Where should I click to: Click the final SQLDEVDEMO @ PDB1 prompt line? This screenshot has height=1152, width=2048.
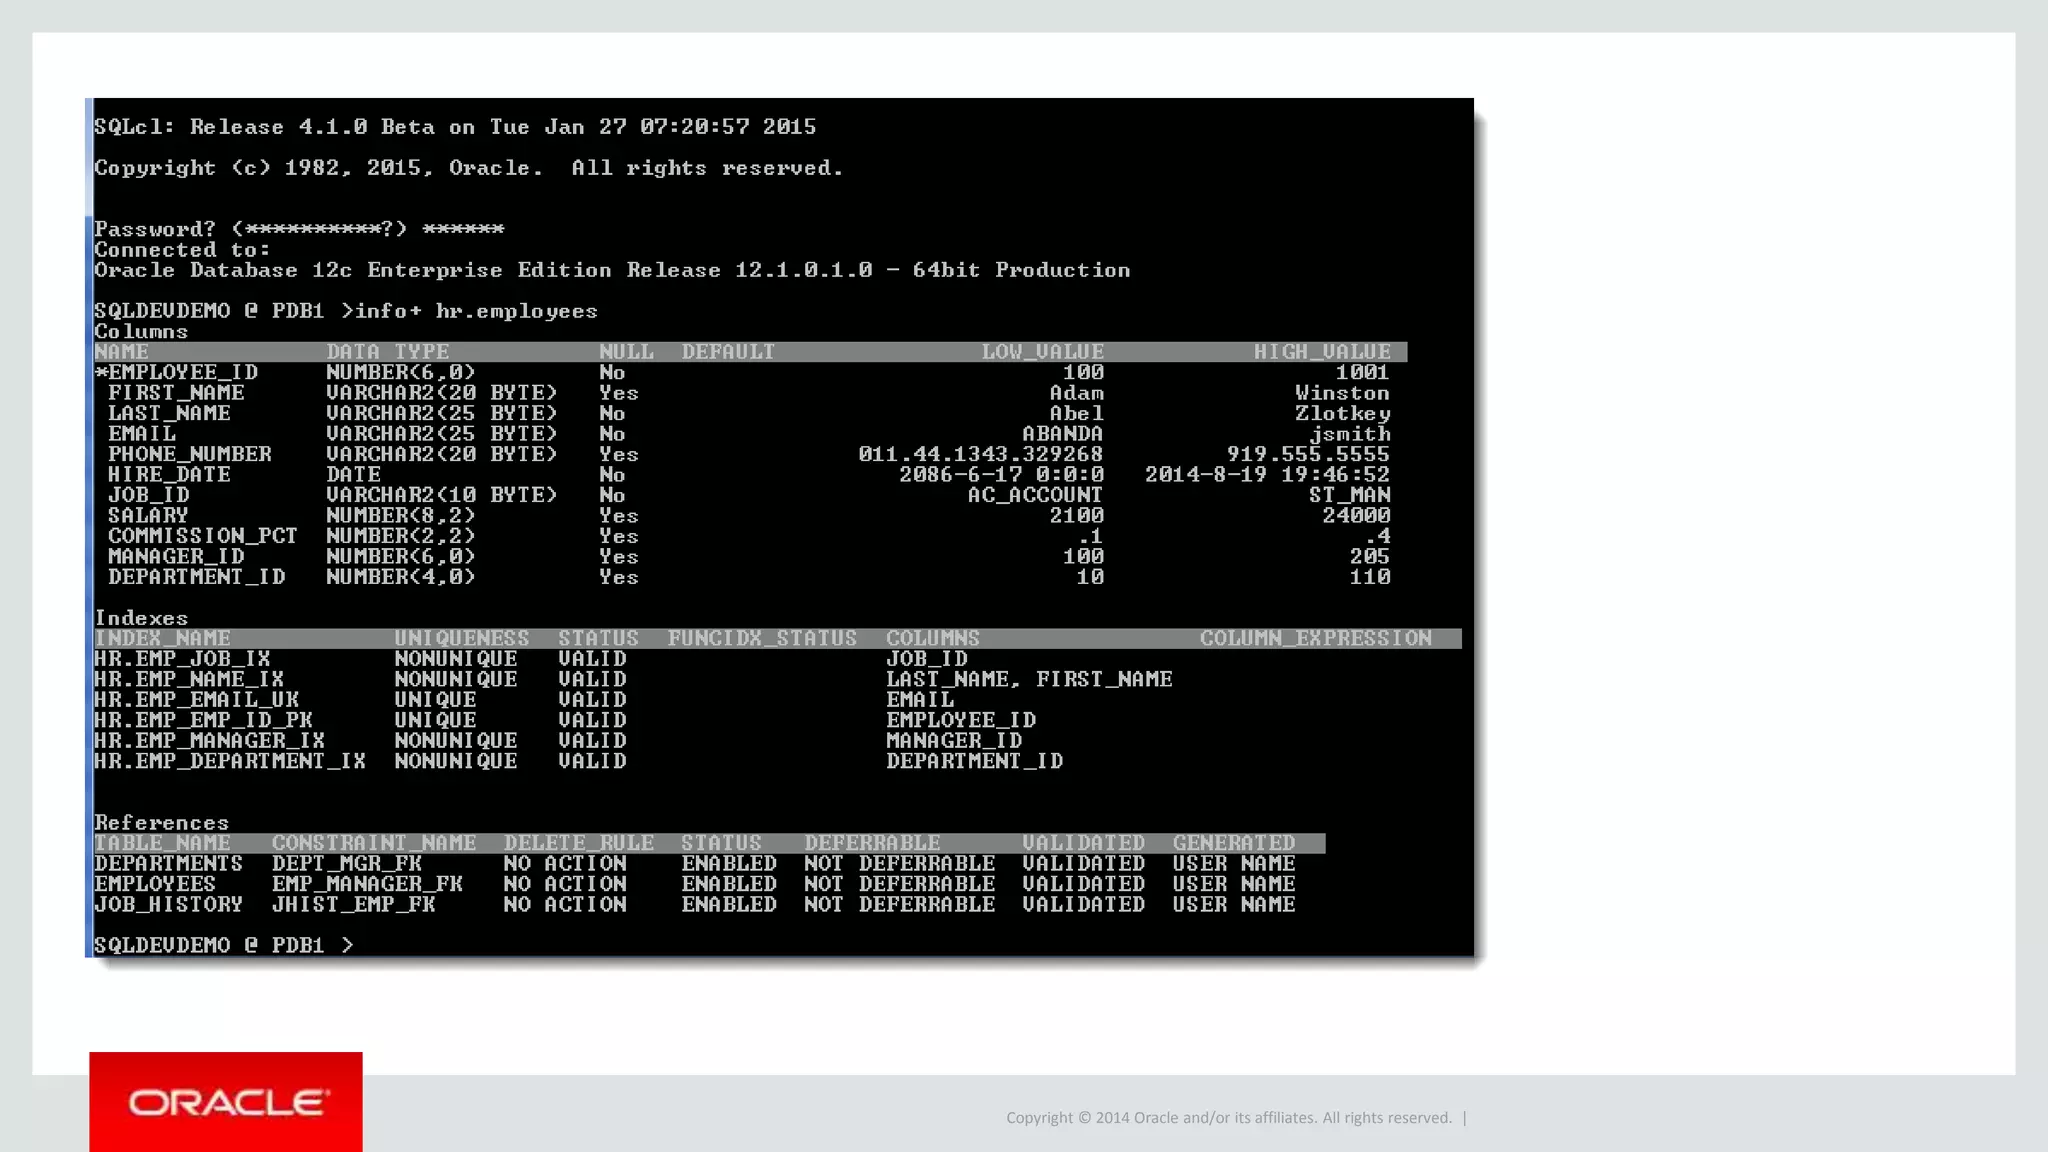[223, 945]
